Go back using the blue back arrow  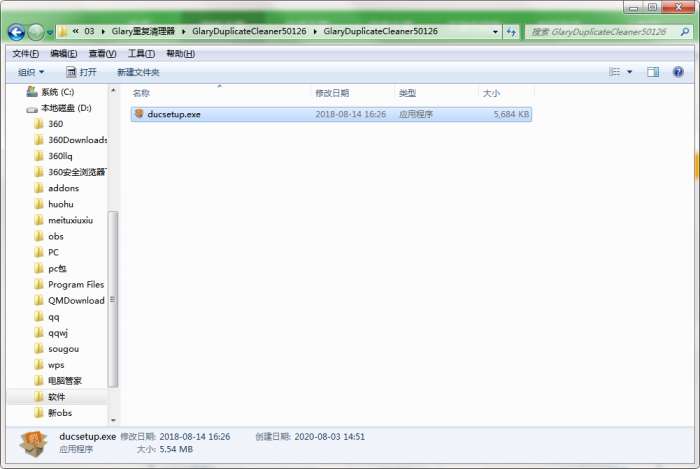click(x=17, y=32)
